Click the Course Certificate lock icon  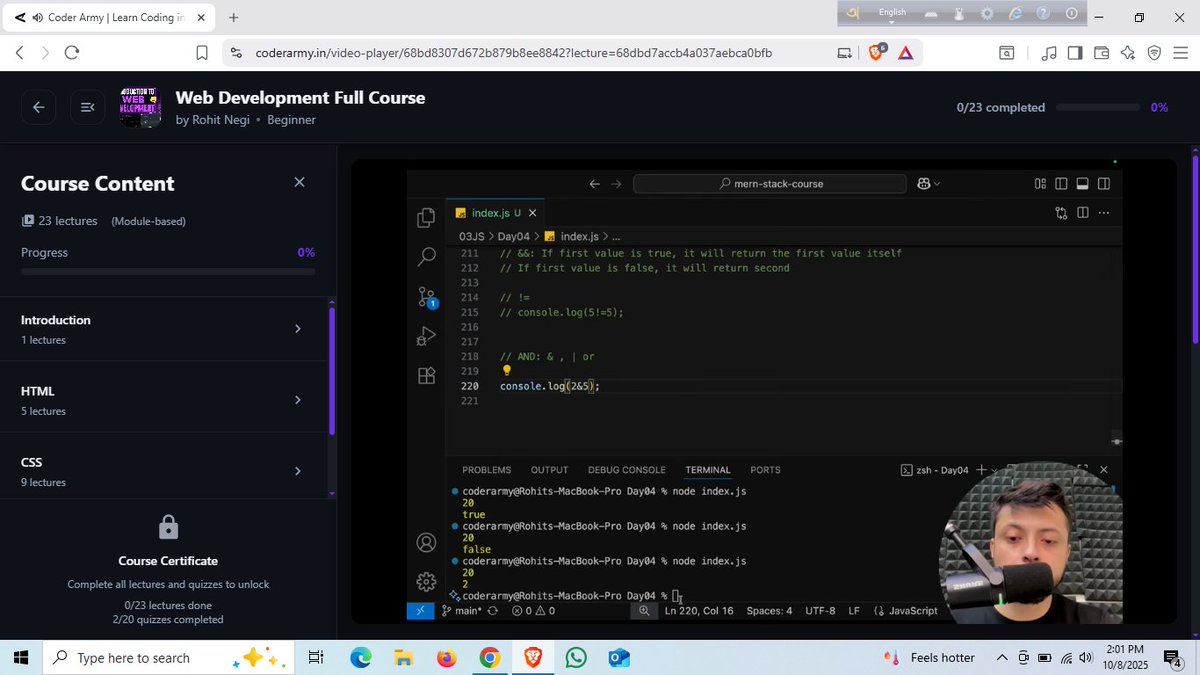(x=168, y=527)
